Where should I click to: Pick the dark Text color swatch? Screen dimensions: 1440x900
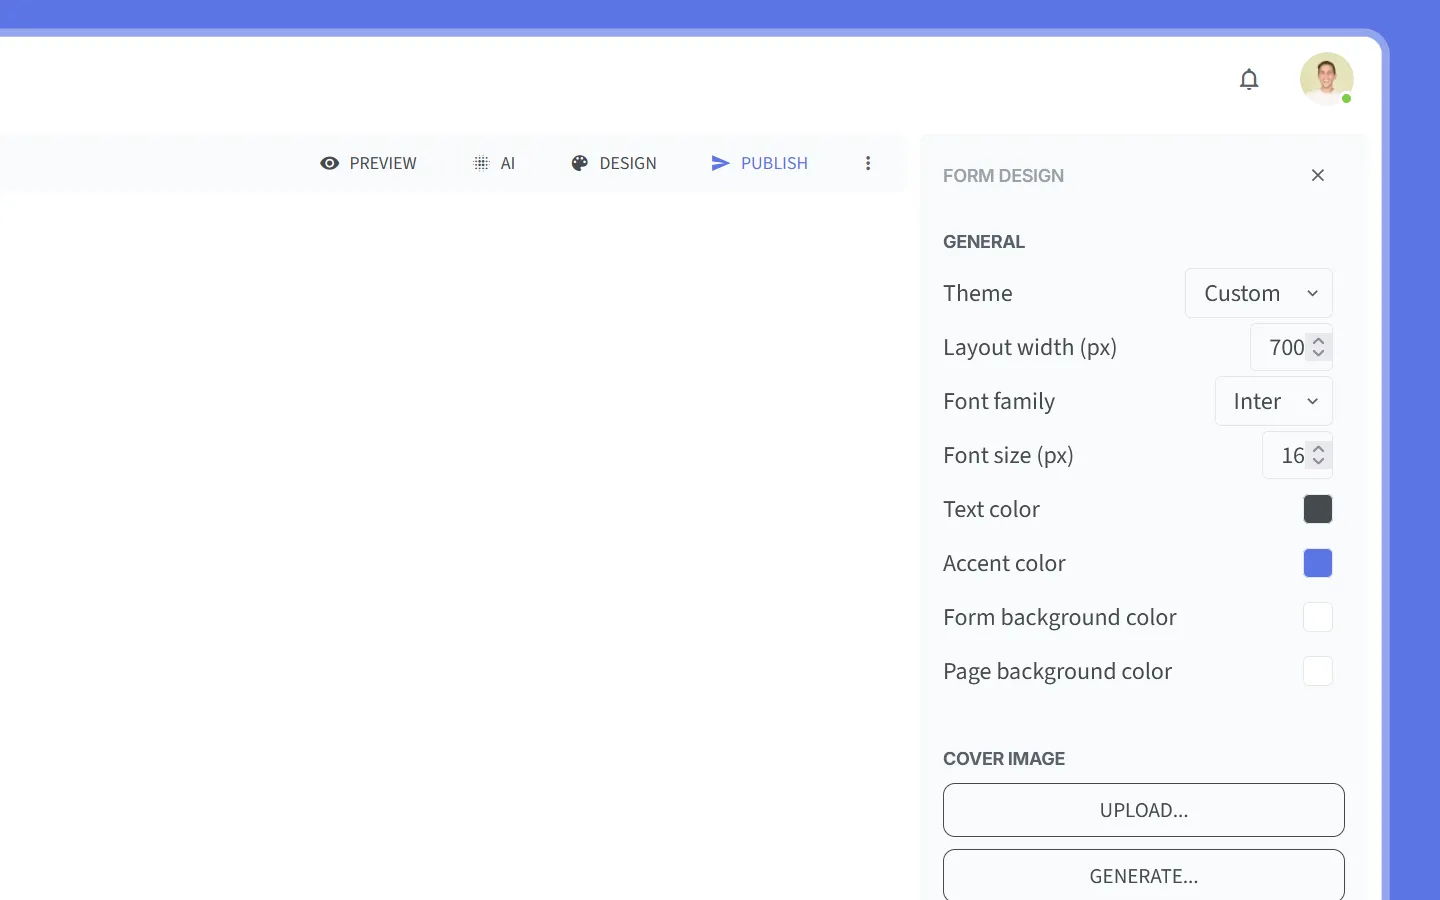pos(1318,509)
